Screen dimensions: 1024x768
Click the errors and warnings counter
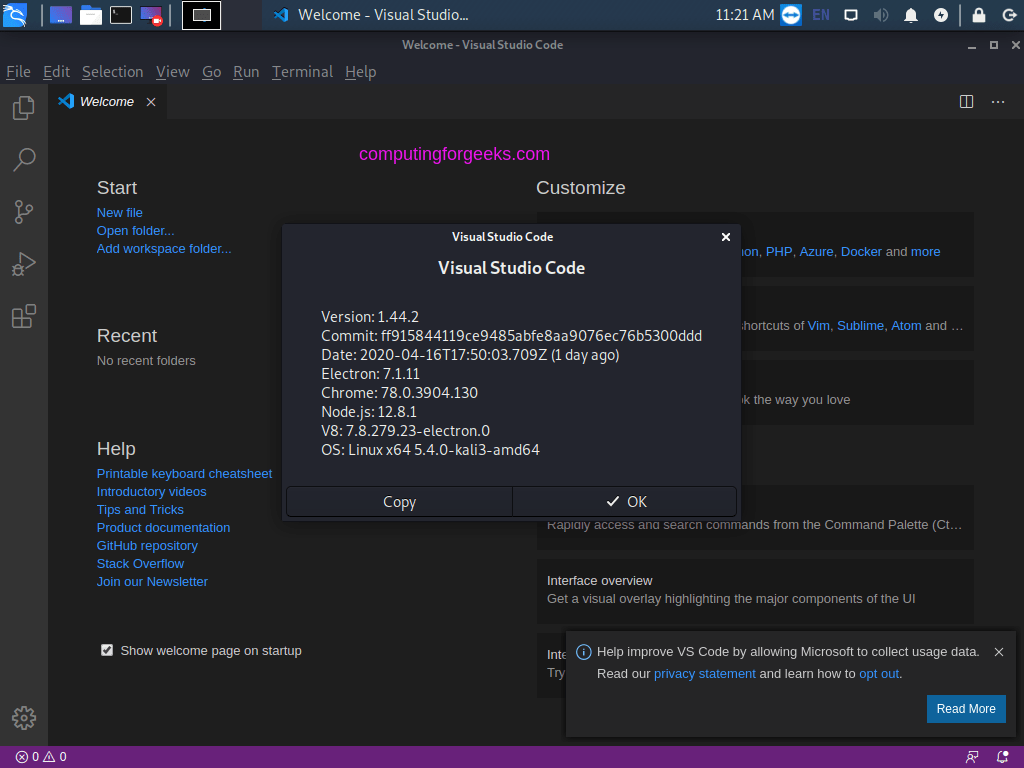point(40,757)
